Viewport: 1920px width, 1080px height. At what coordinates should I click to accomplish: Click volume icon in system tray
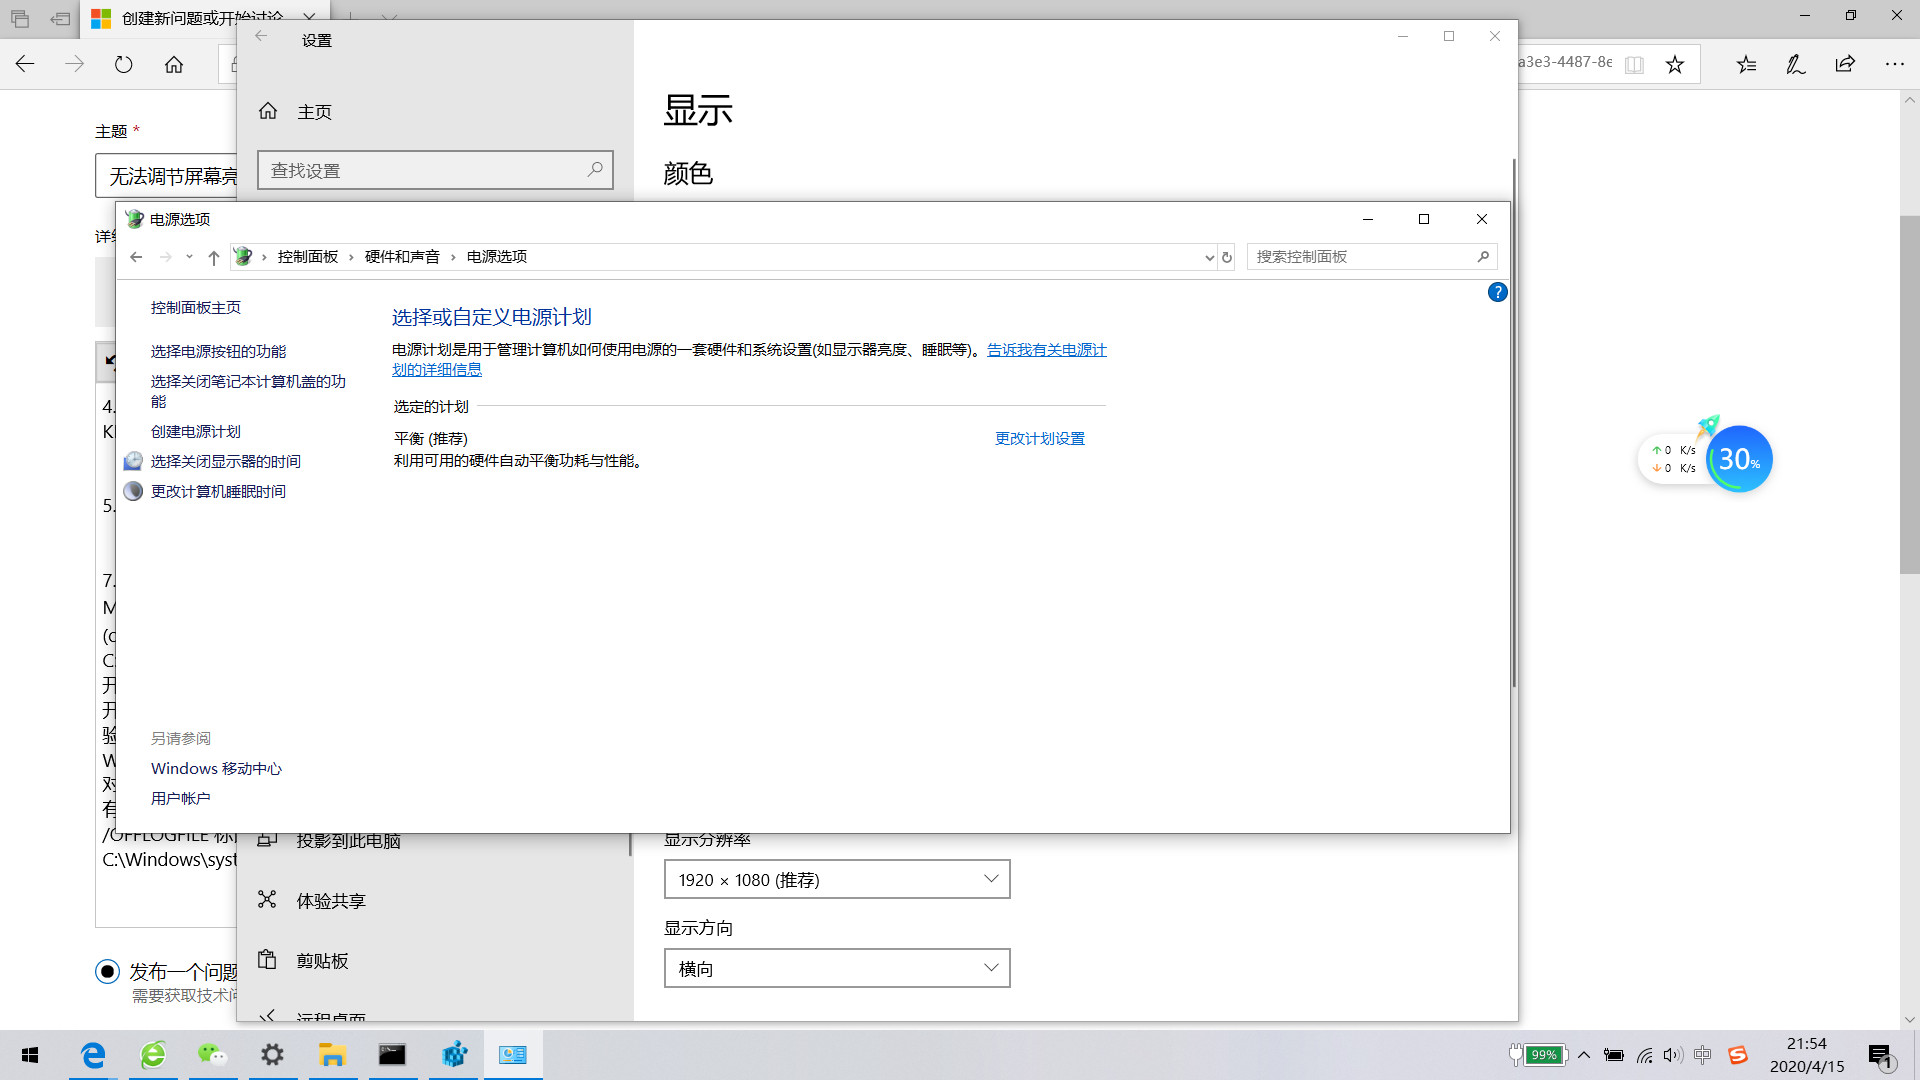[x=1673, y=1055]
